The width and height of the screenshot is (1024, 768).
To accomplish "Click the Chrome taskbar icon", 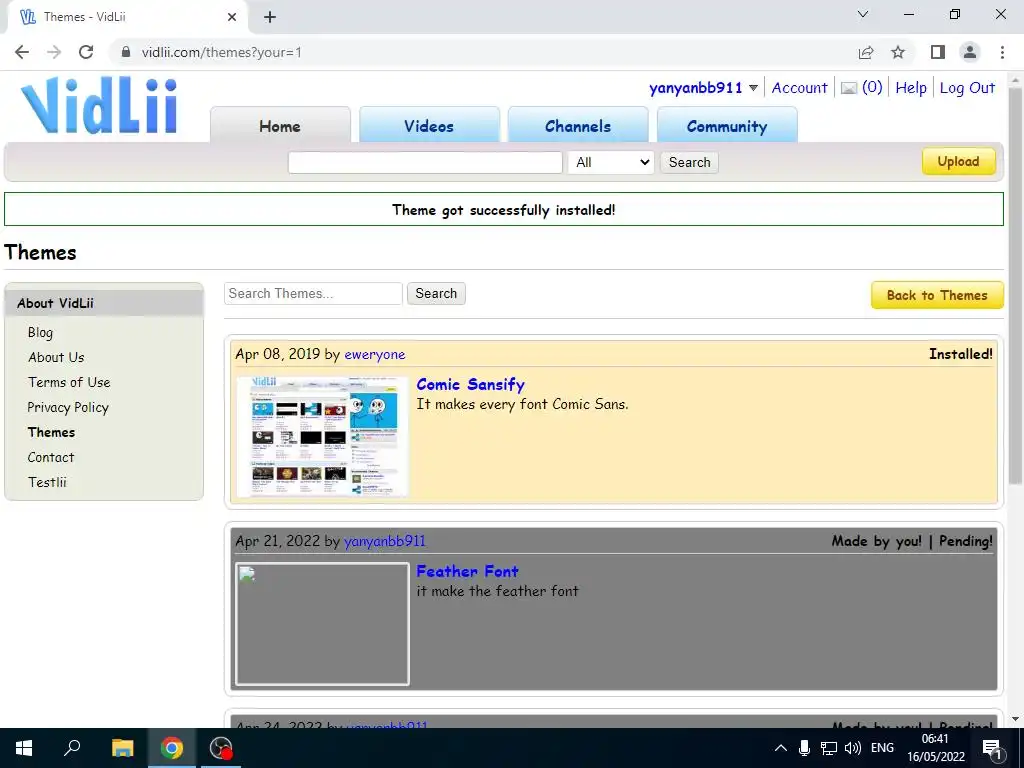I will pos(172,748).
